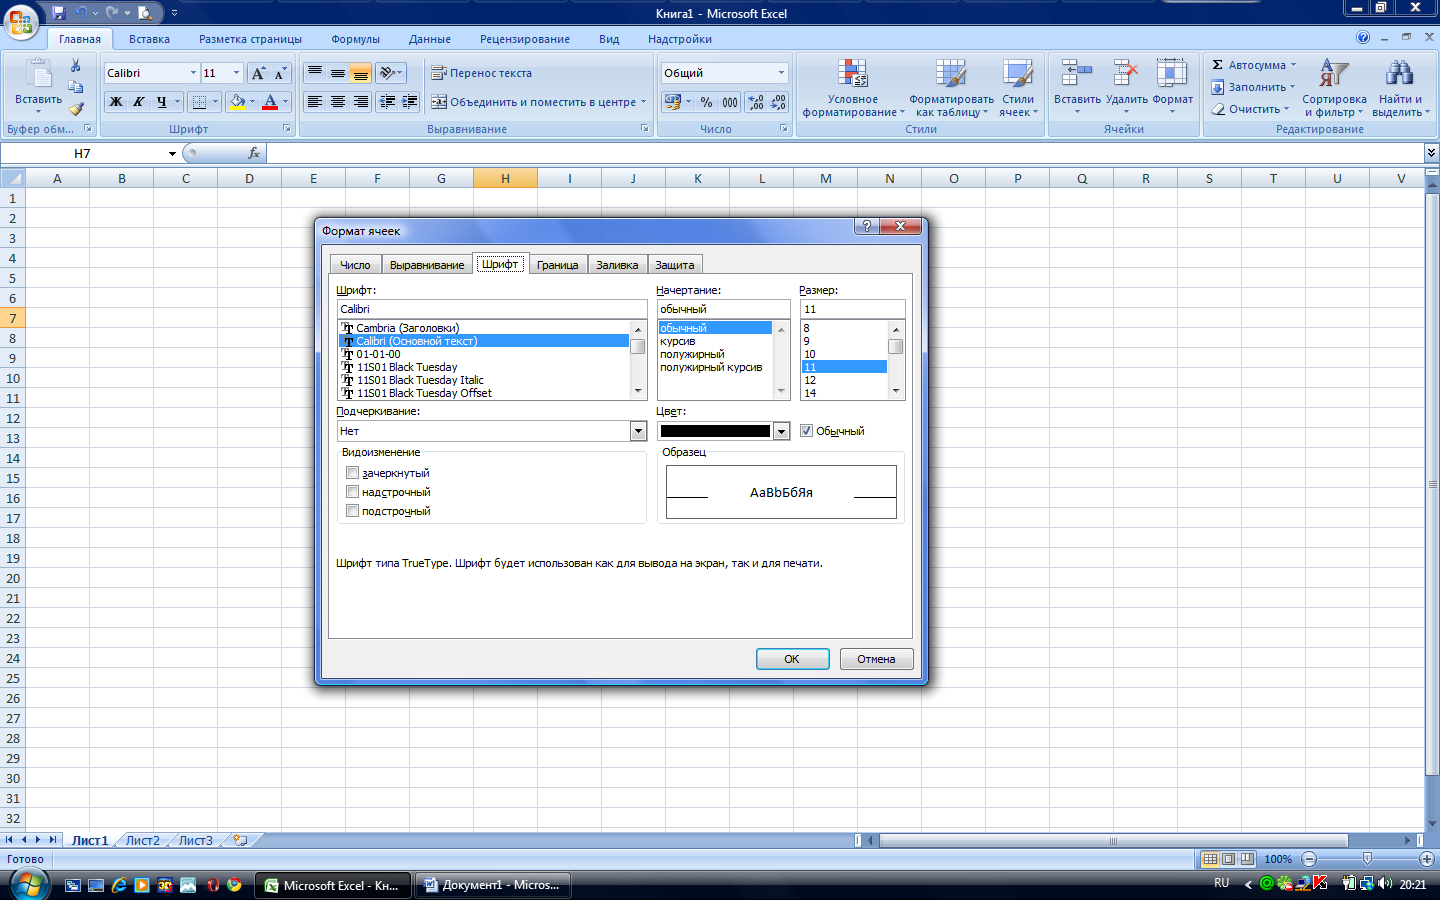This screenshot has width=1440, height=900.
Task: Switch to the Граница tab in dialog
Action: (557, 265)
